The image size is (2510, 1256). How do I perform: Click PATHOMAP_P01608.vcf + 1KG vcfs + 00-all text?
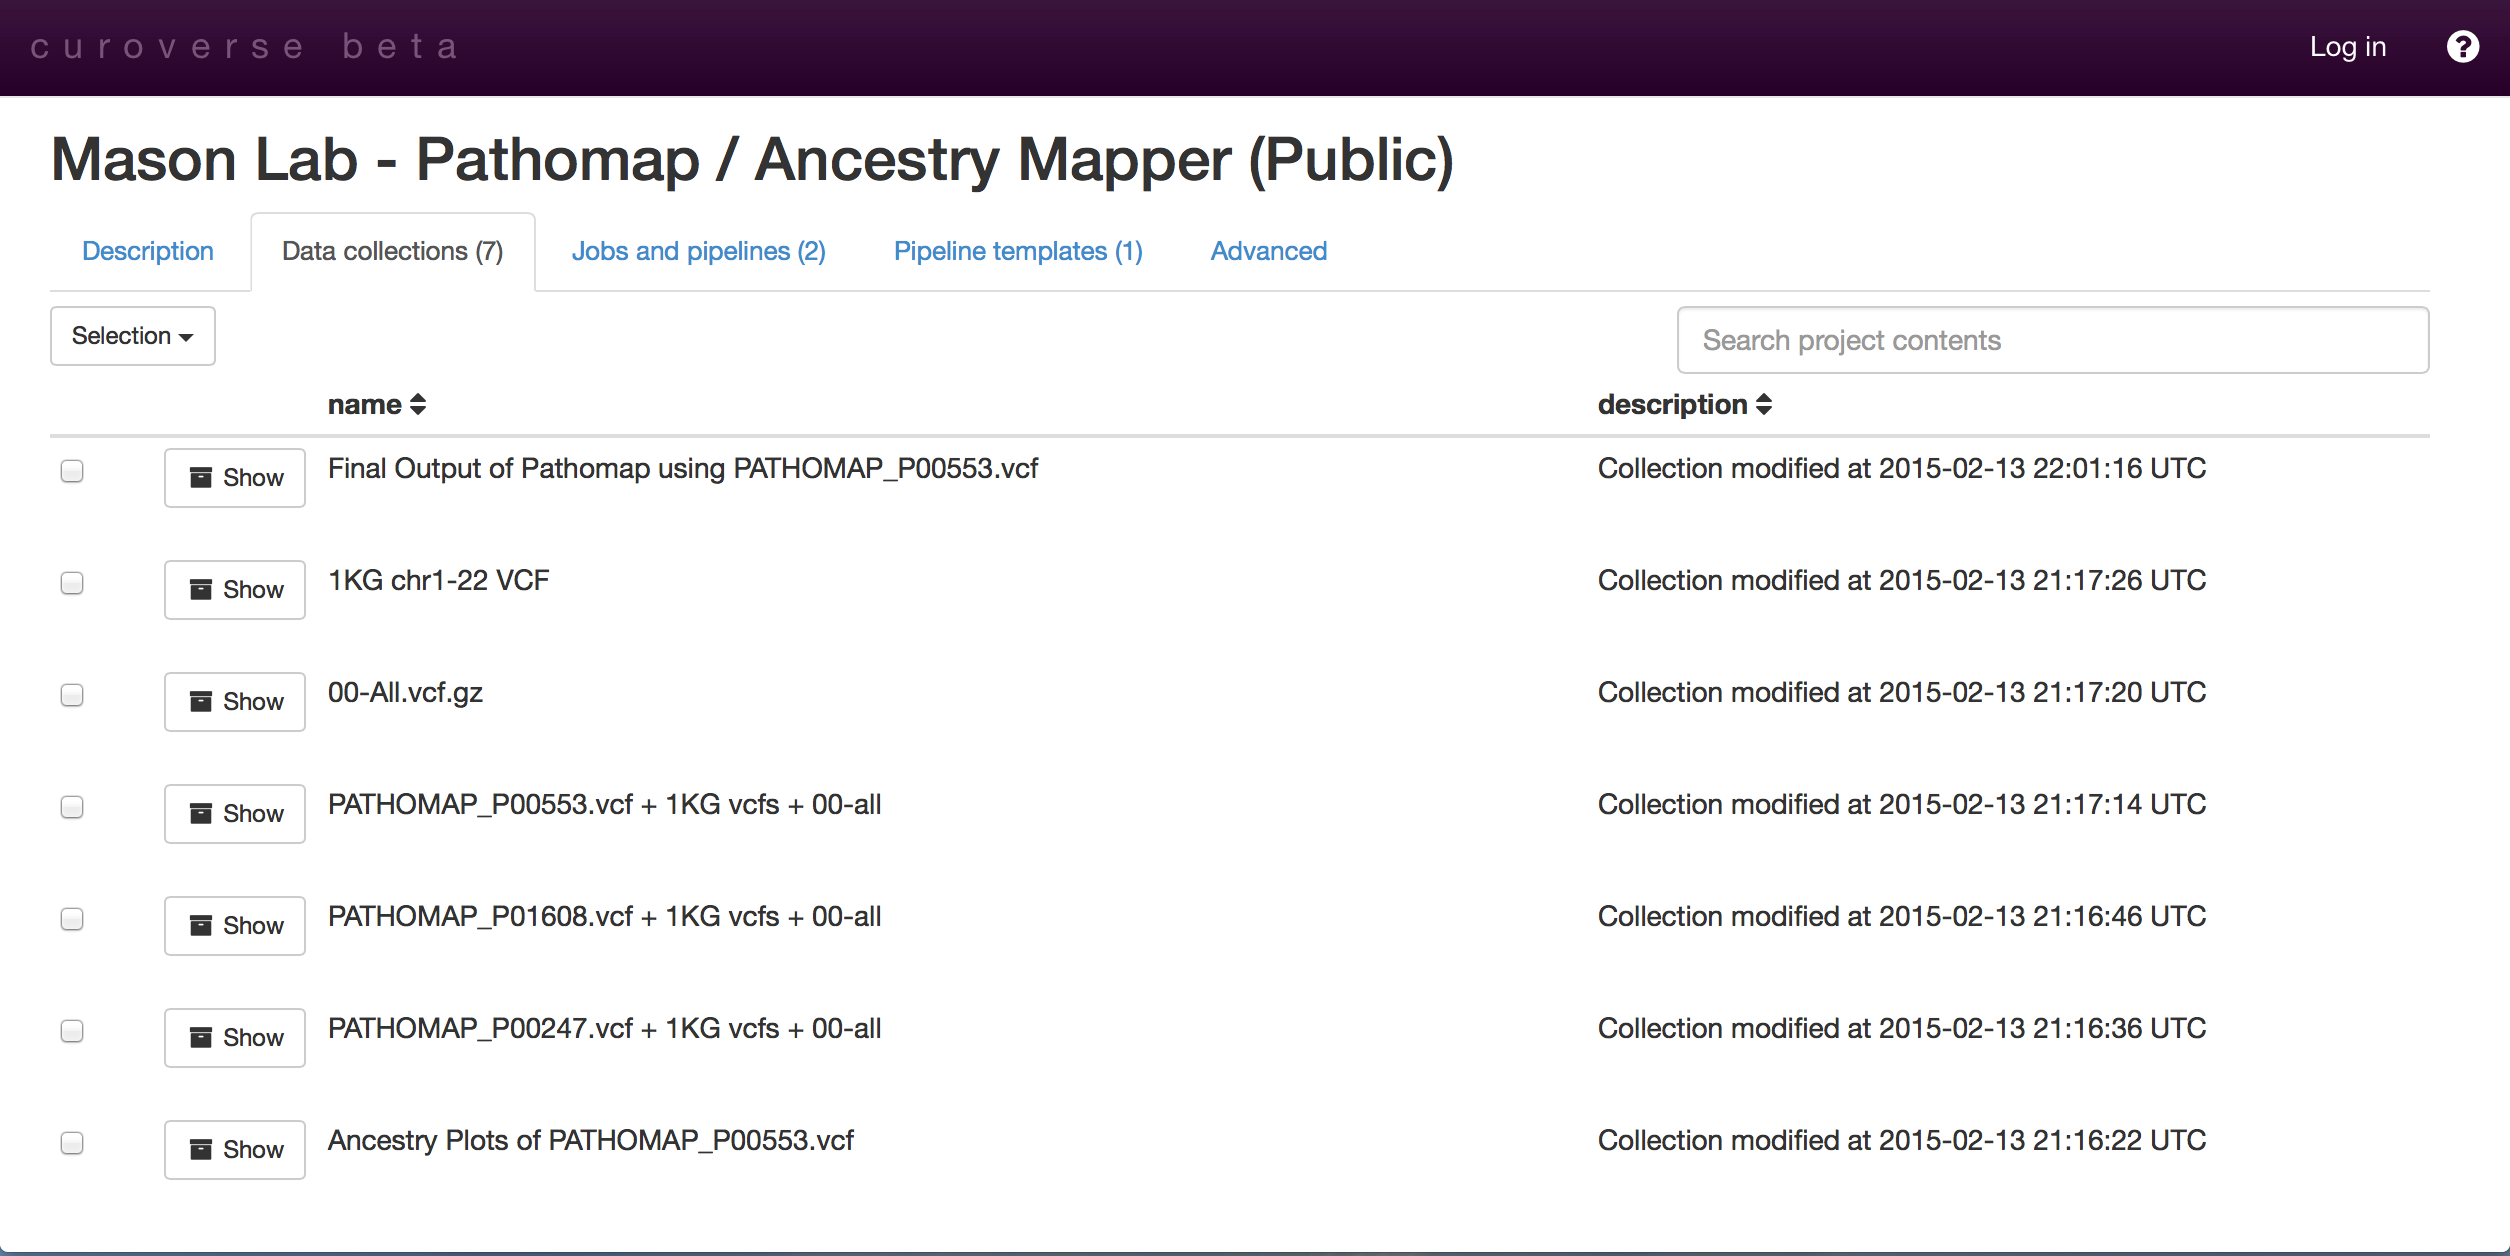tap(605, 916)
